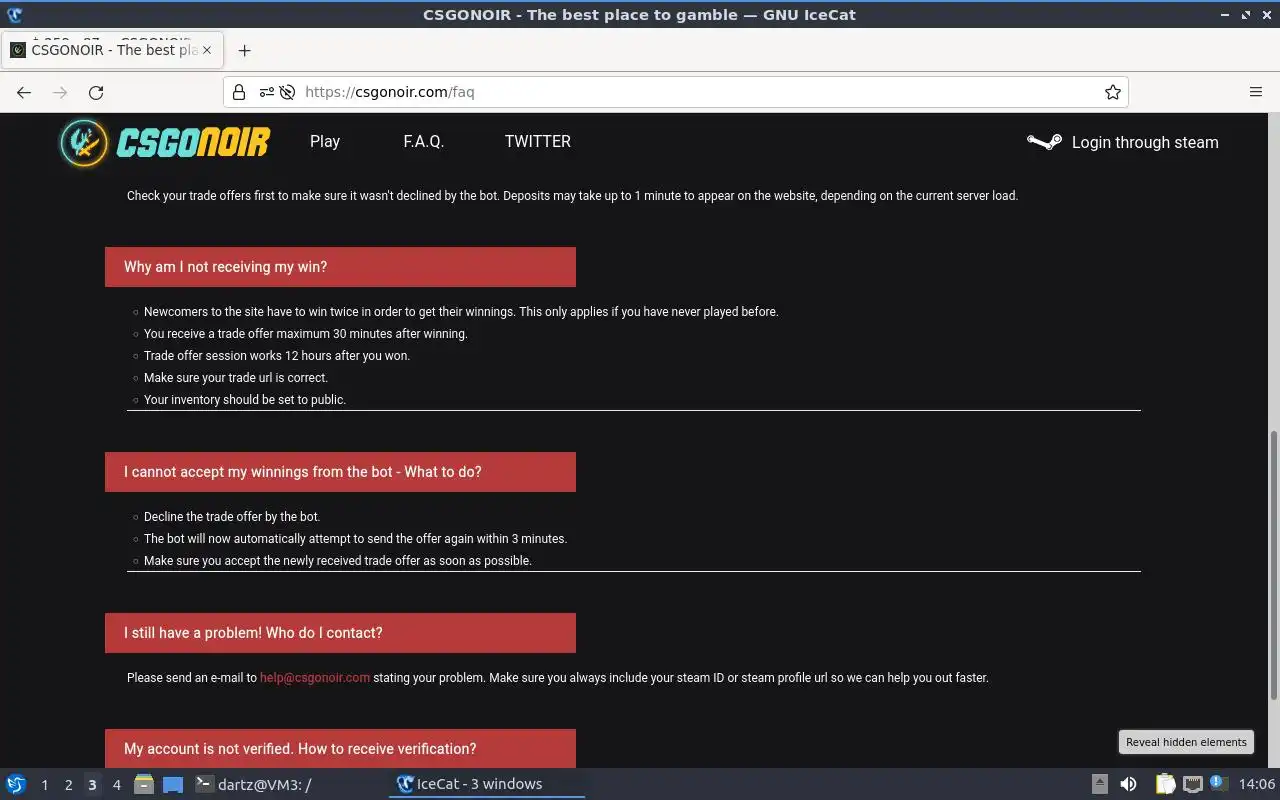
Task: Open the taskbar start menu icon
Action: pyautogui.click(x=16, y=784)
